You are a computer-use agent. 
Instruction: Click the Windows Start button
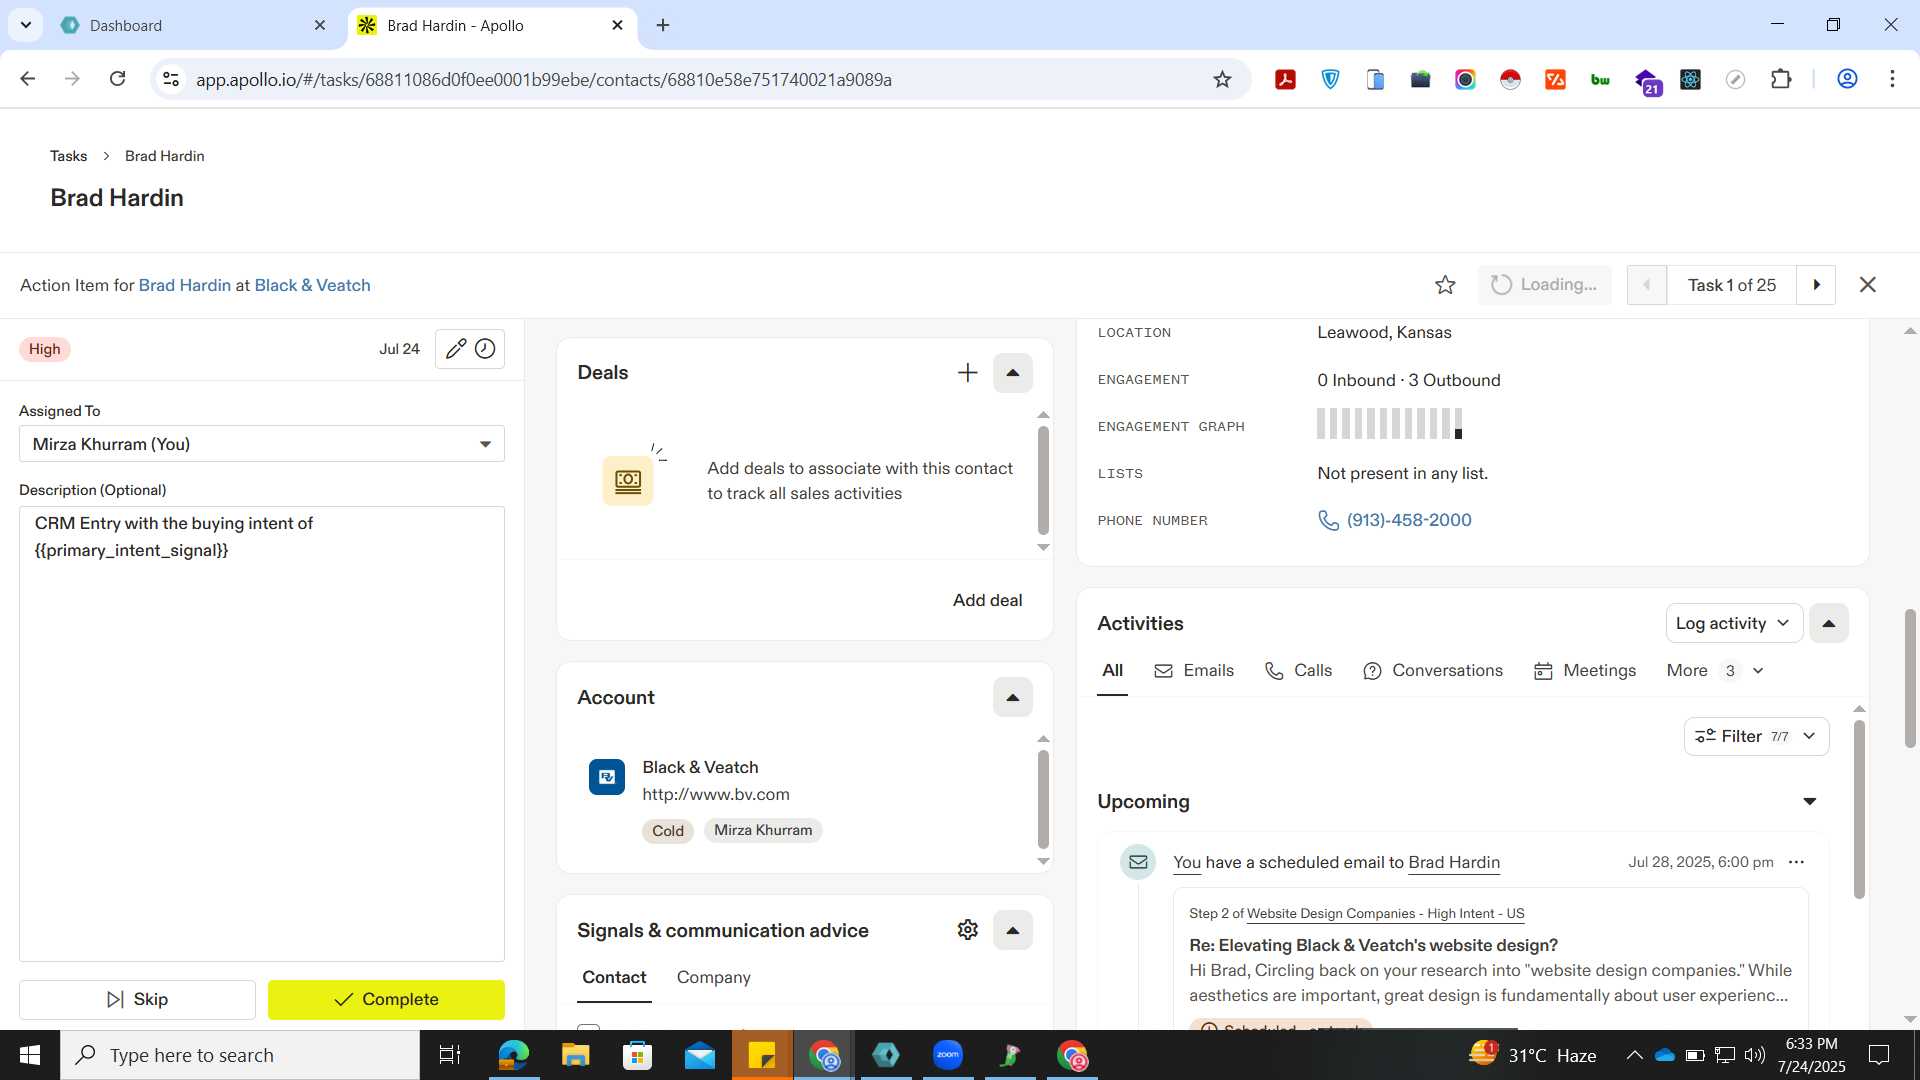30,1055
